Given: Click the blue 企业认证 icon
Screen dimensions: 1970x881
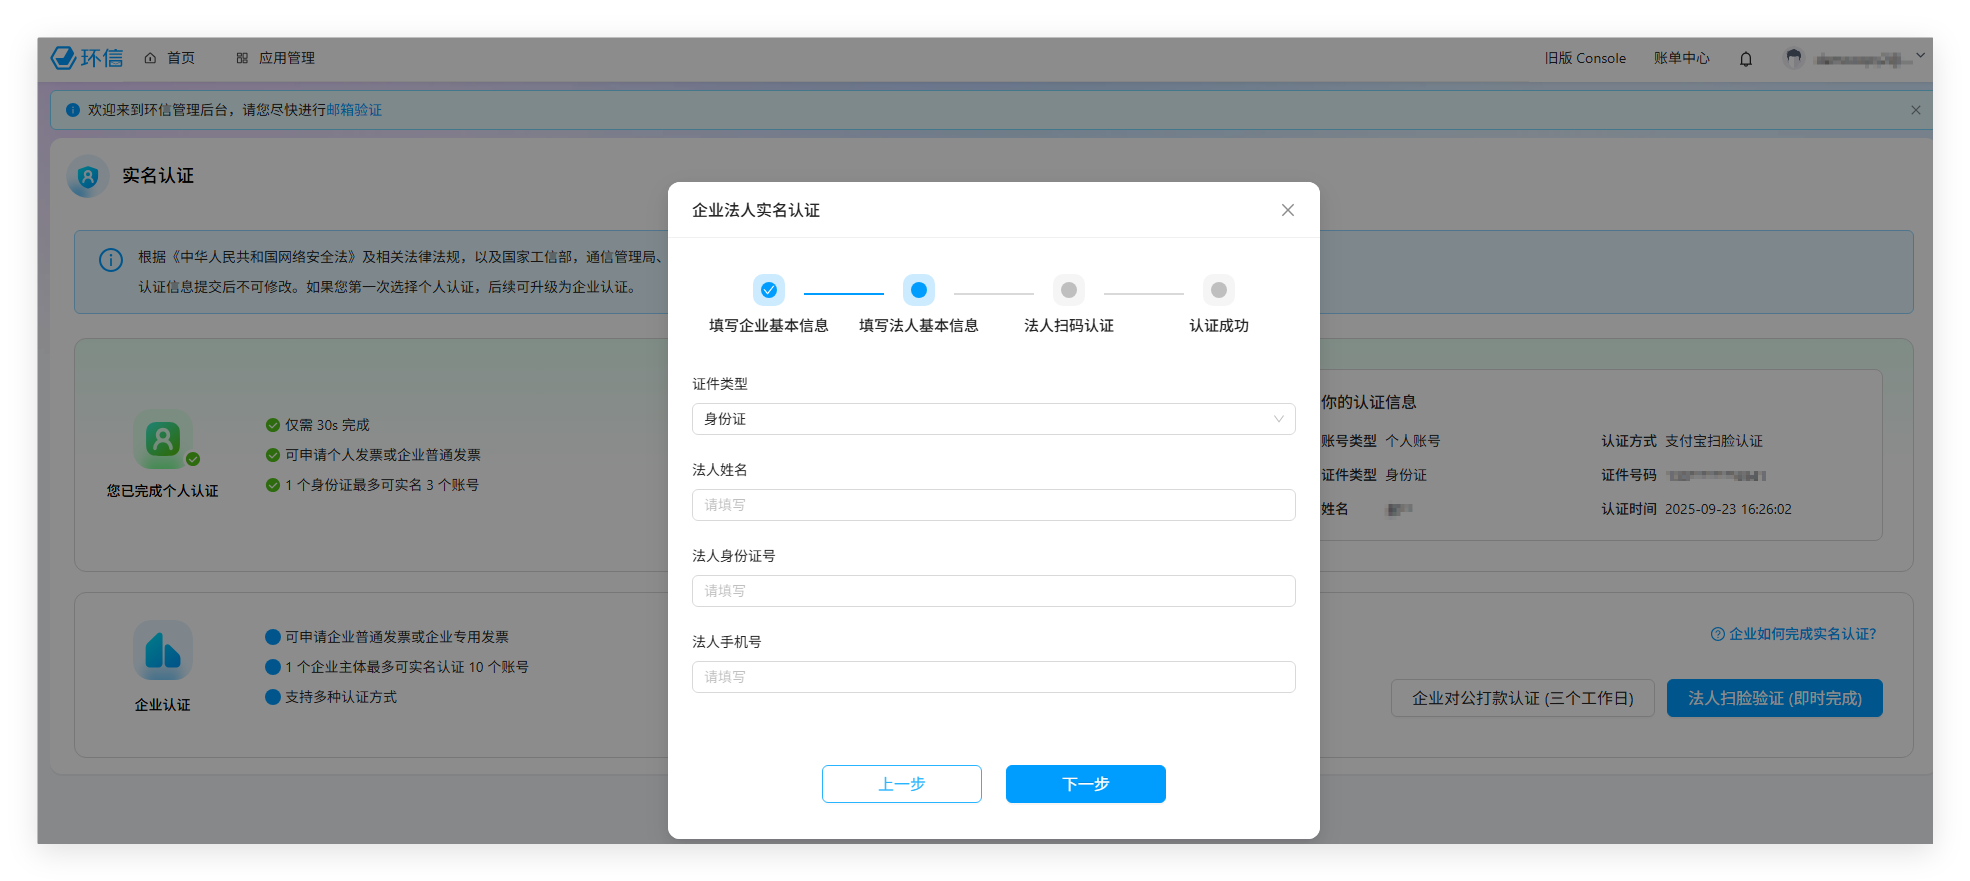Looking at the screenshot, I should [x=163, y=650].
